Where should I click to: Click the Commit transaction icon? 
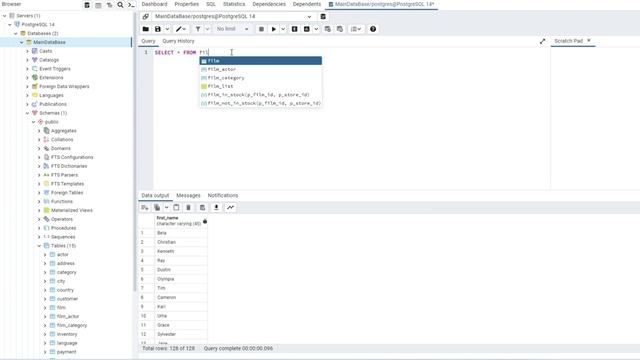pos(327,29)
